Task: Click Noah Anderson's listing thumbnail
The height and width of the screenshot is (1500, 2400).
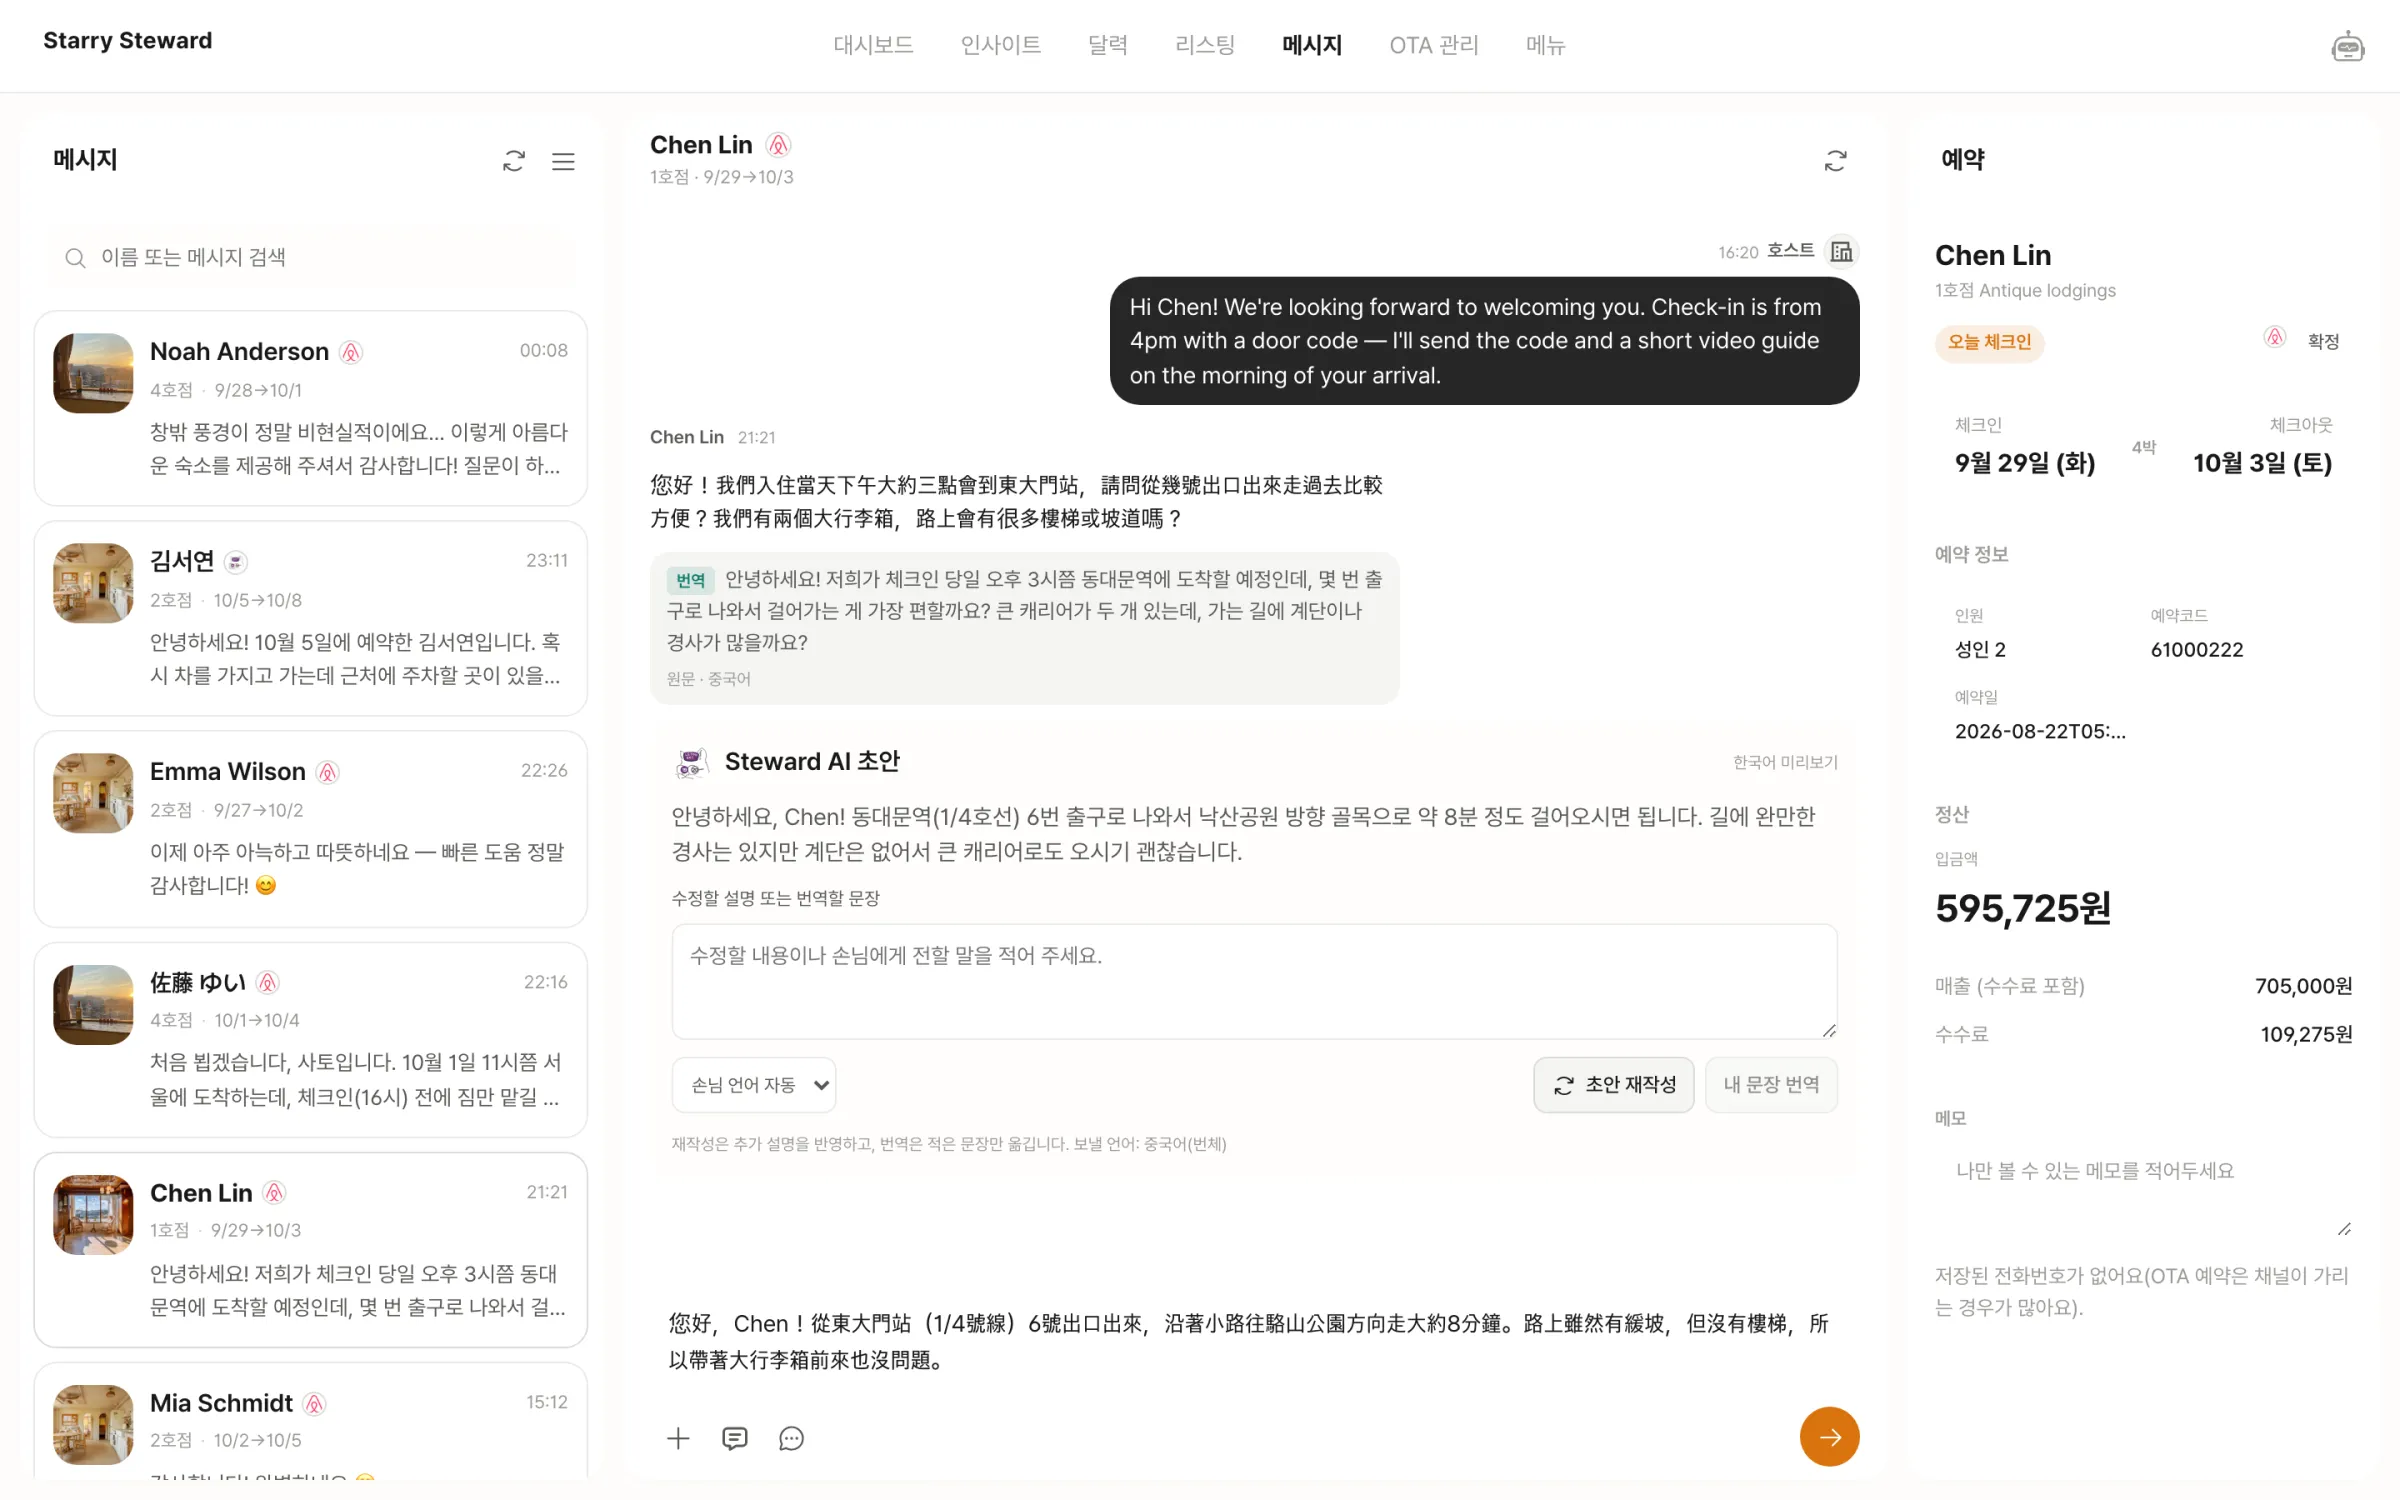Action: [x=93, y=373]
